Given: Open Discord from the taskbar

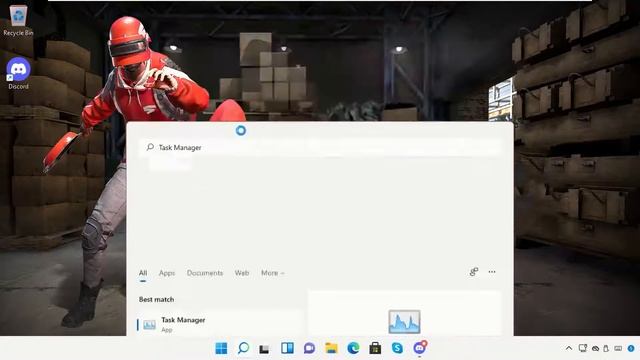Looking at the screenshot, I should pos(420,348).
